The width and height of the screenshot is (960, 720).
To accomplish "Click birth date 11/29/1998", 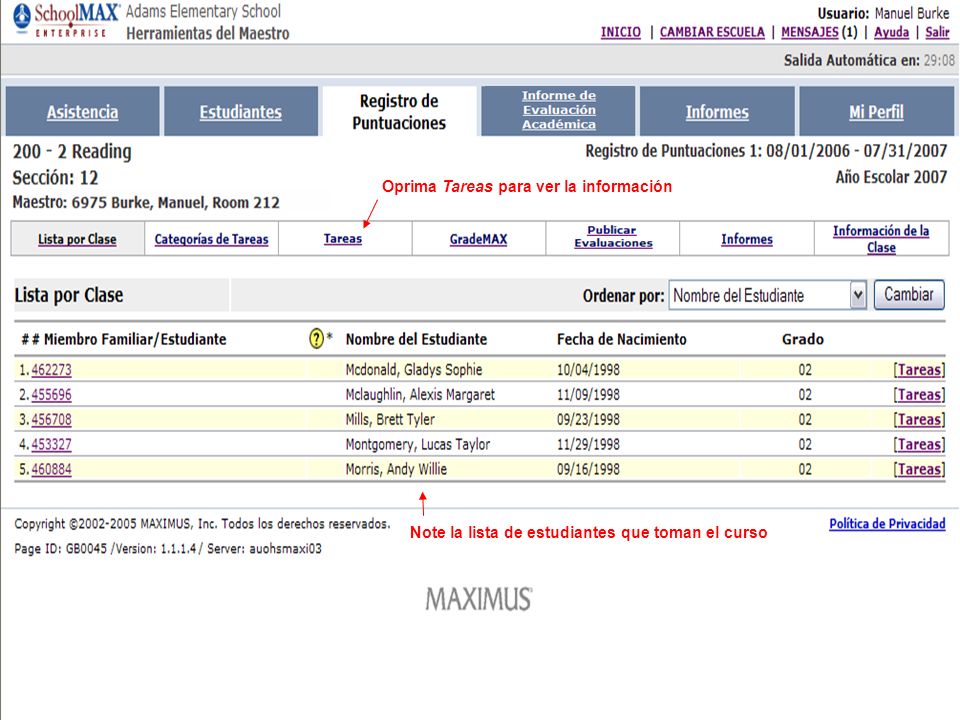I will point(588,444).
